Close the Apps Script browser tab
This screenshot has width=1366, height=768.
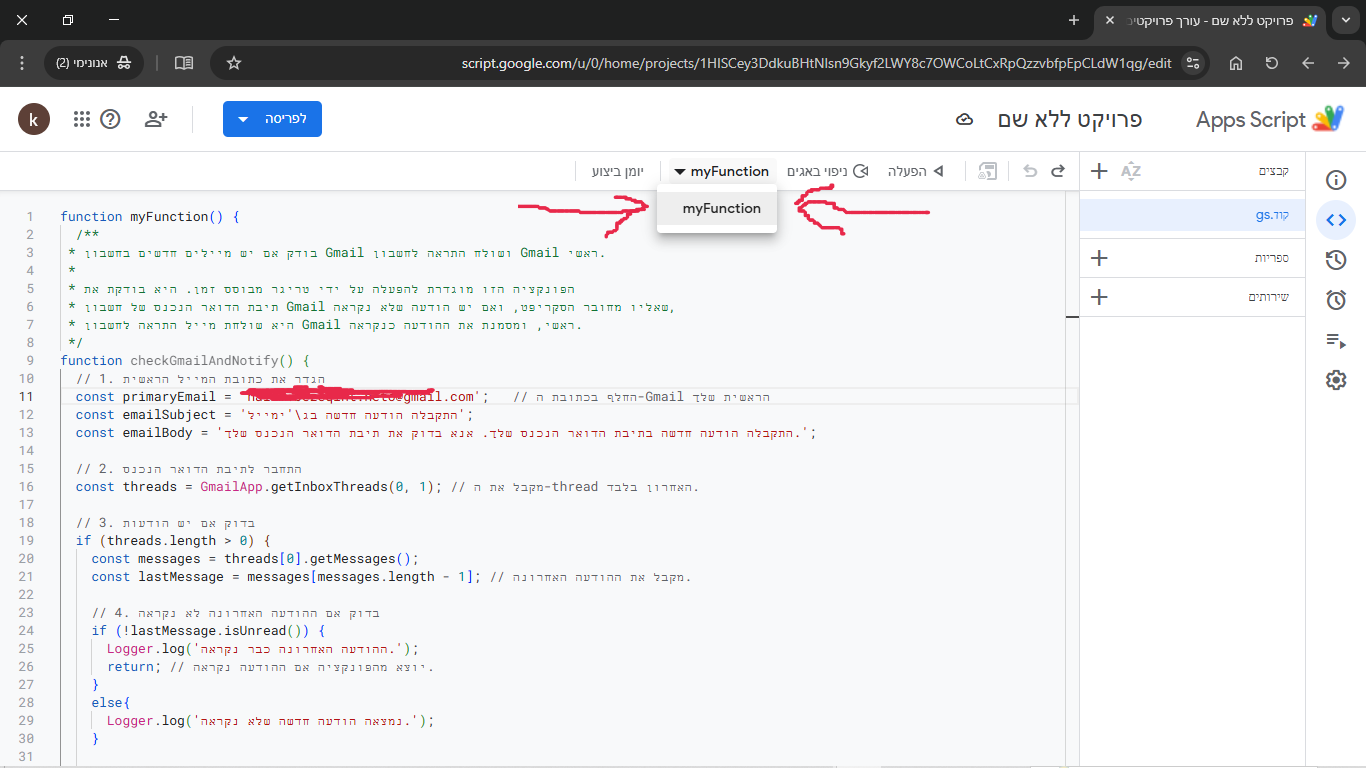click(x=1109, y=20)
